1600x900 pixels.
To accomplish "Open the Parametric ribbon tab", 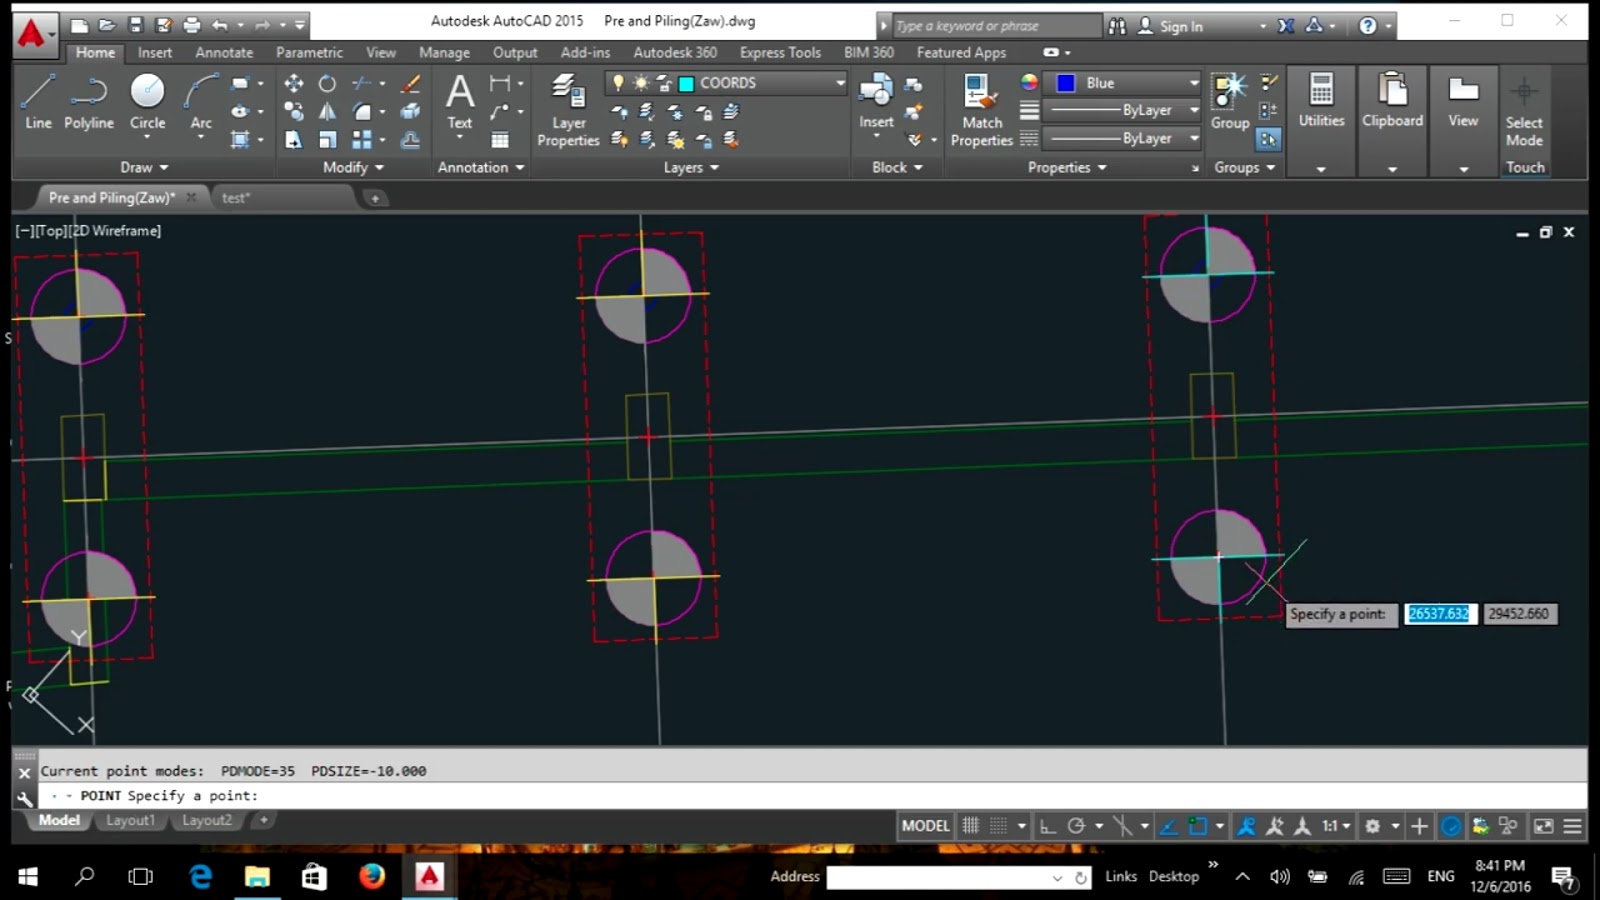I will coord(309,52).
